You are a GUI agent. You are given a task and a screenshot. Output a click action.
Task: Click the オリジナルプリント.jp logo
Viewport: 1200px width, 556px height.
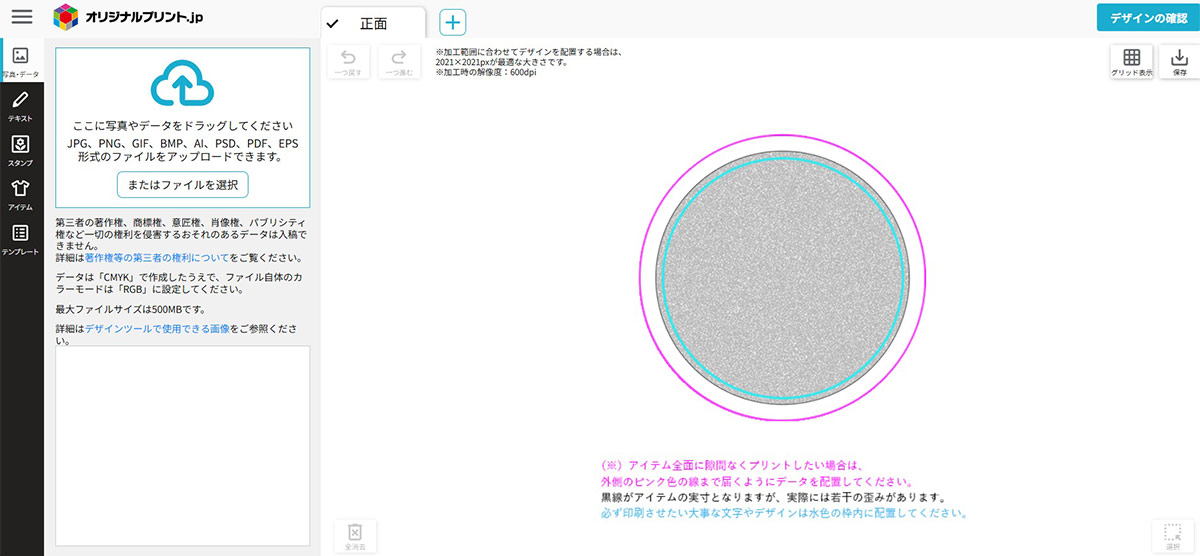[129, 17]
